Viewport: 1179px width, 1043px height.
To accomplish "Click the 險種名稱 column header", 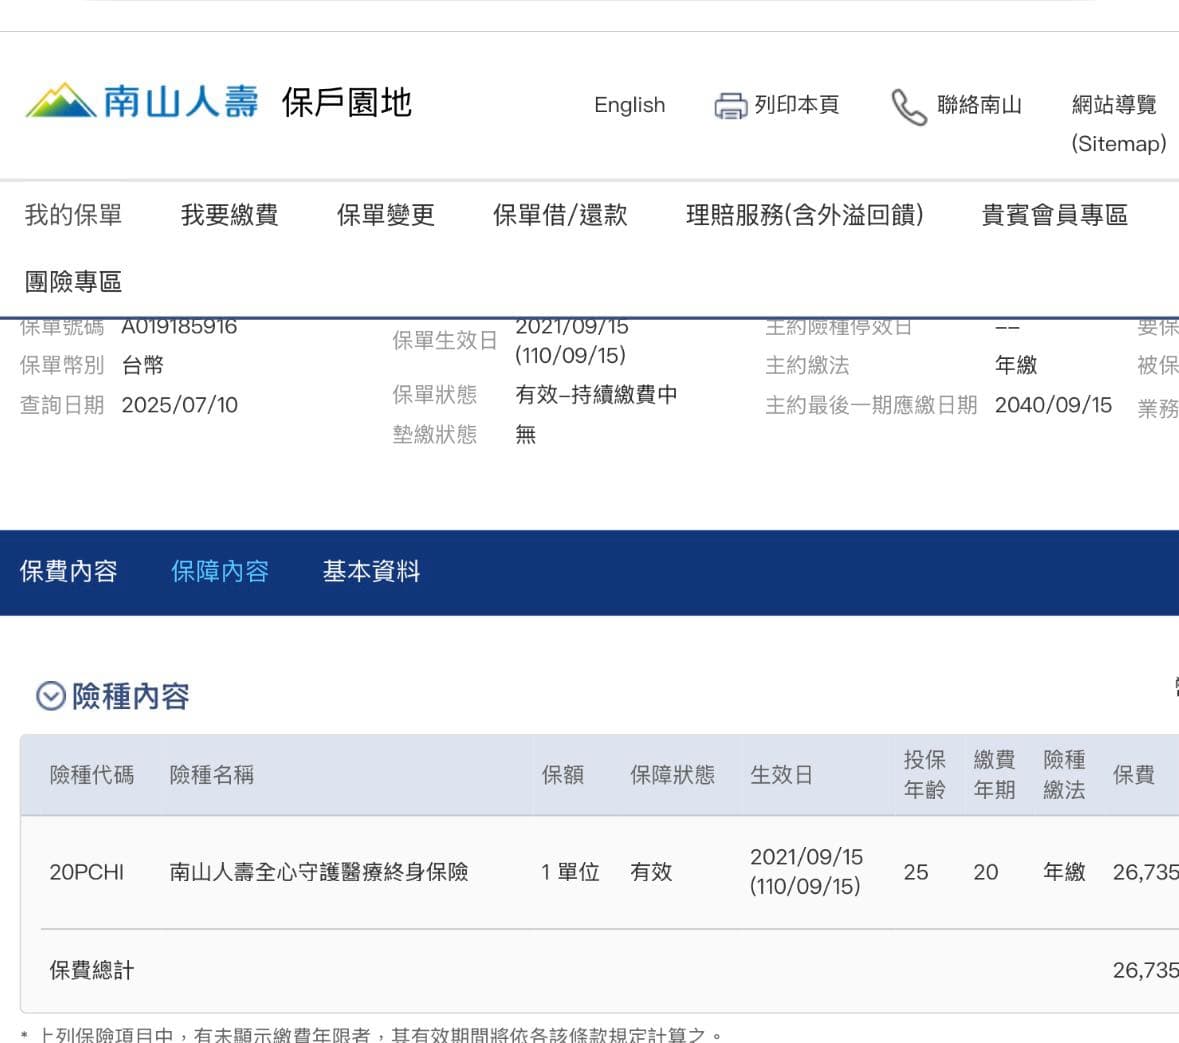I will click(x=212, y=775).
